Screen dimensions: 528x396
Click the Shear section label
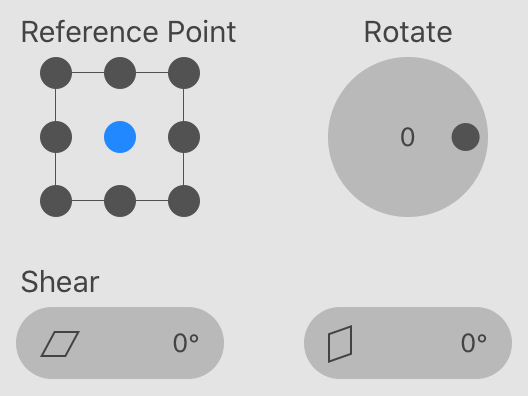point(60,282)
